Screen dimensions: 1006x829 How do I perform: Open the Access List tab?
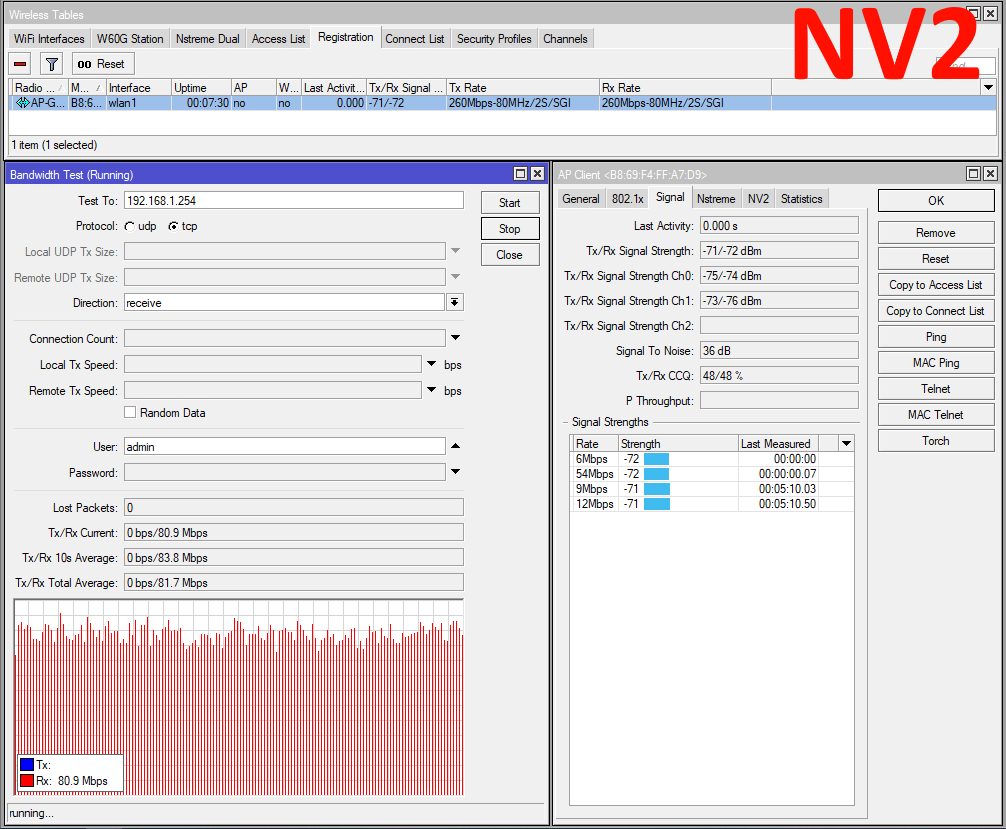tap(278, 38)
